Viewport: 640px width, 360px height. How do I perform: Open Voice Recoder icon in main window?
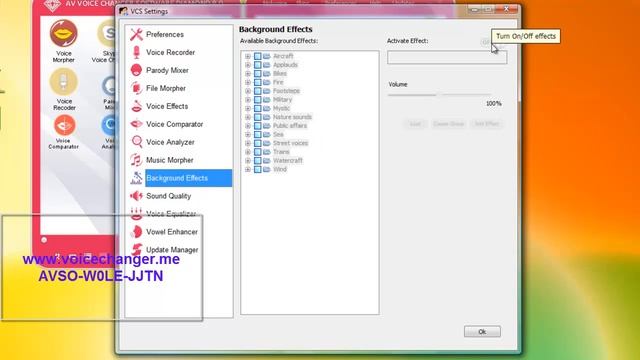(63, 82)
